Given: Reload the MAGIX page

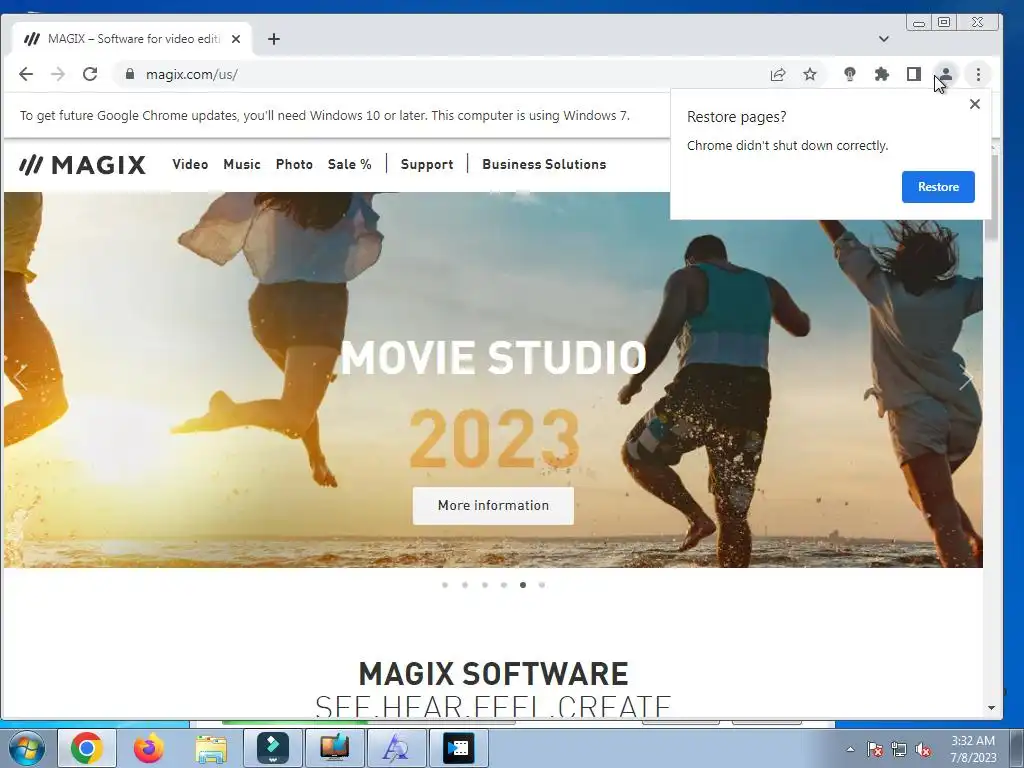Looking at the screenshot, I should pos(90,74).
